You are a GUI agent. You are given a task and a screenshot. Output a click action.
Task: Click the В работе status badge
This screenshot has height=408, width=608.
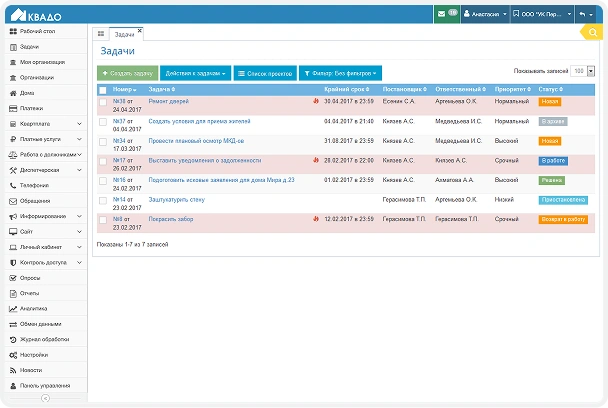pyautogui.click(x=552, y=160)
